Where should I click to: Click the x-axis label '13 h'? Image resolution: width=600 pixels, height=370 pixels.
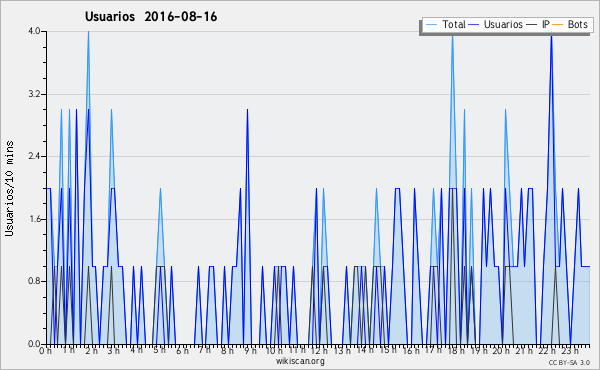click(x=342, y=351)
